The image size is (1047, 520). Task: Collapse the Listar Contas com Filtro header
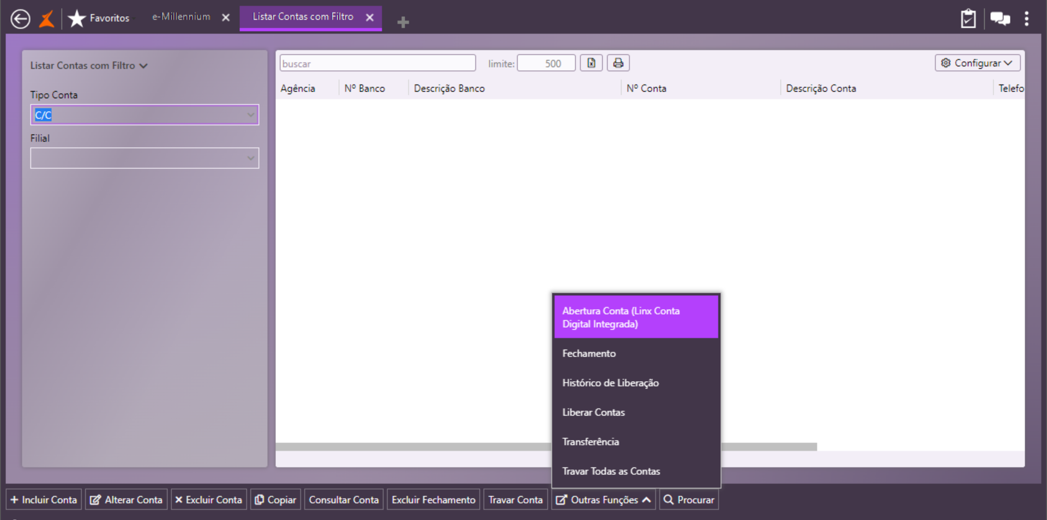click(89, 66)
